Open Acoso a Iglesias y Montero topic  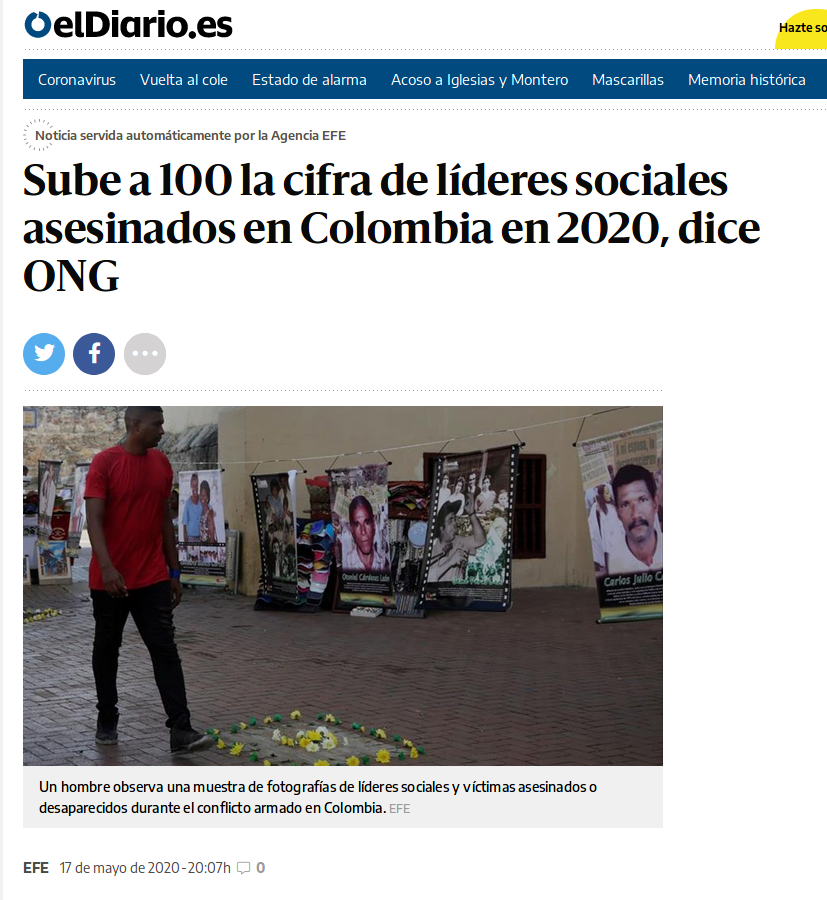(479, 80)
